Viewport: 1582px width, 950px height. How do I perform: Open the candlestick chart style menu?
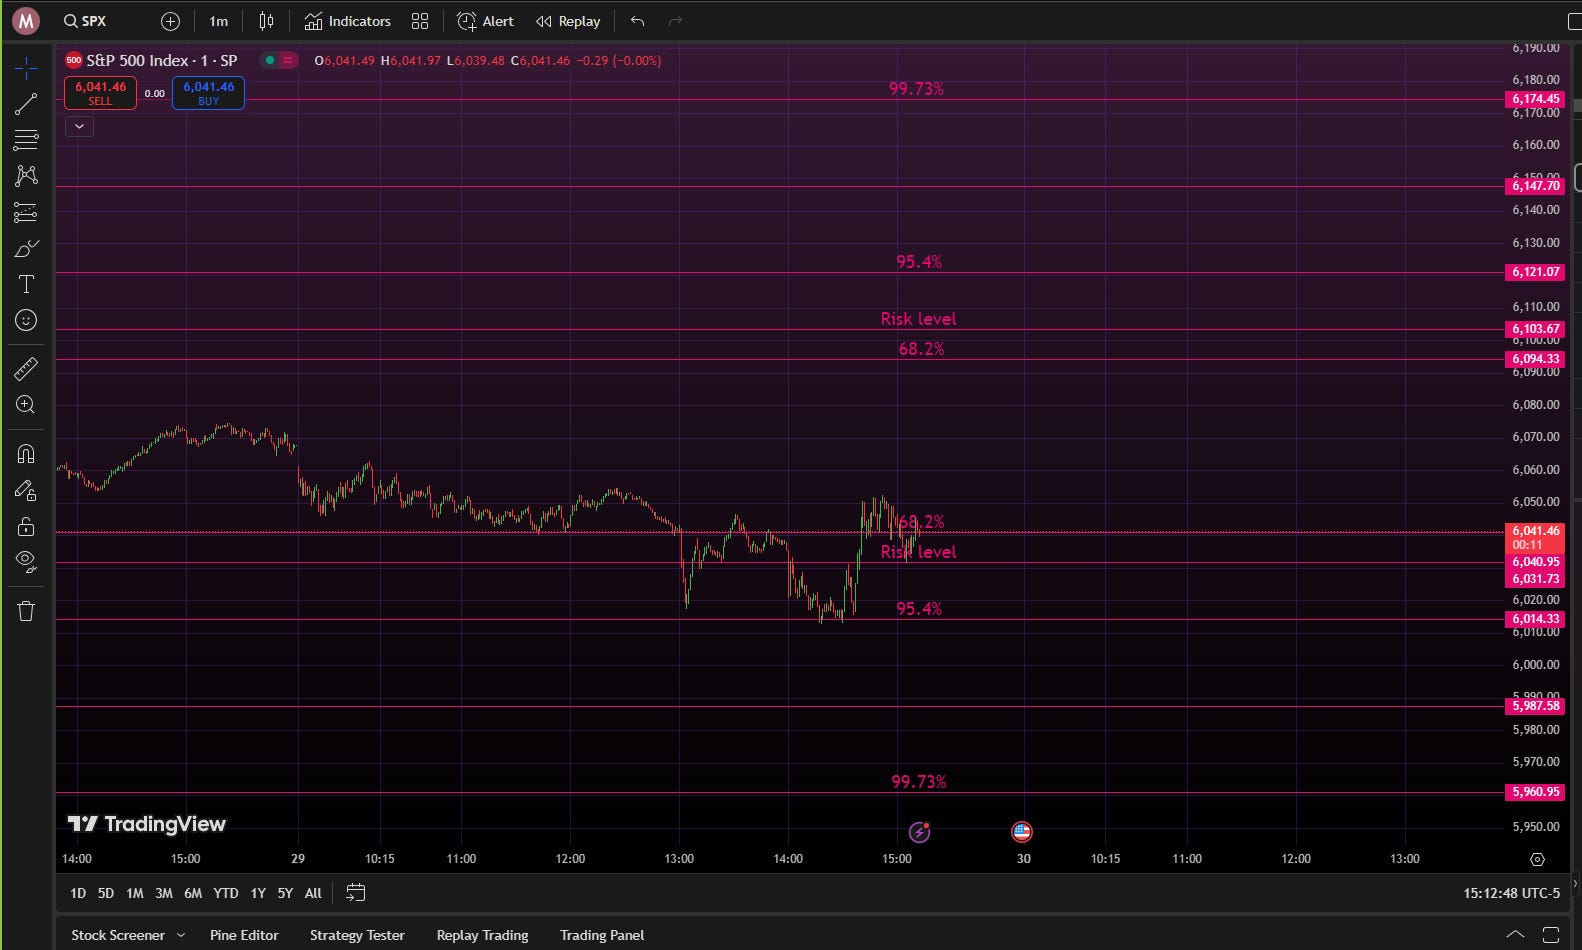(266, 21)
